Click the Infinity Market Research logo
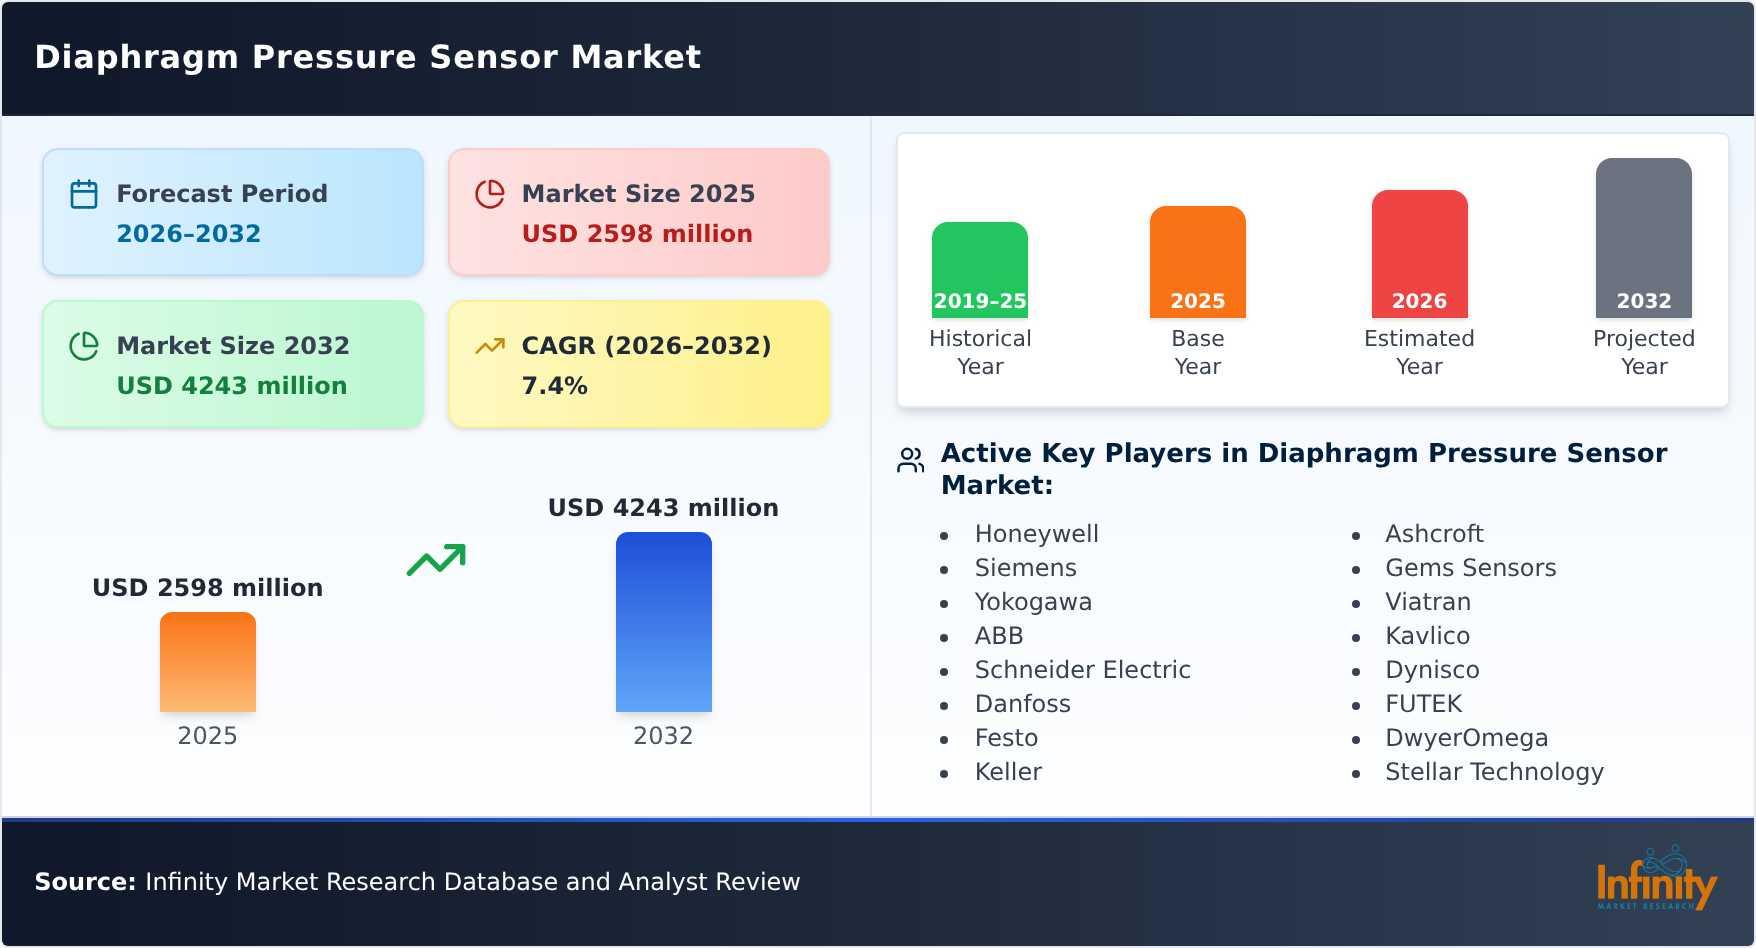This screenshot has width=1756, height=948. point(1656,880)
